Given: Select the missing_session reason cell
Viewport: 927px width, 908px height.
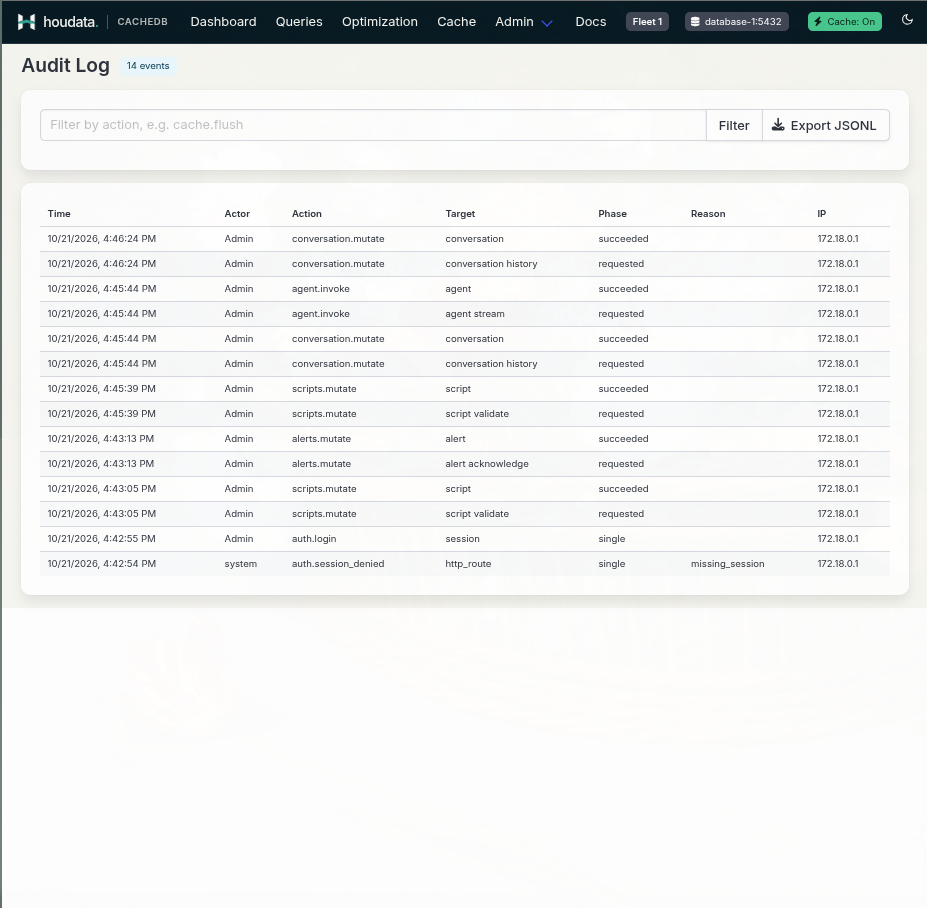Looking at the screenshot, I should click(x=727, y=564).
